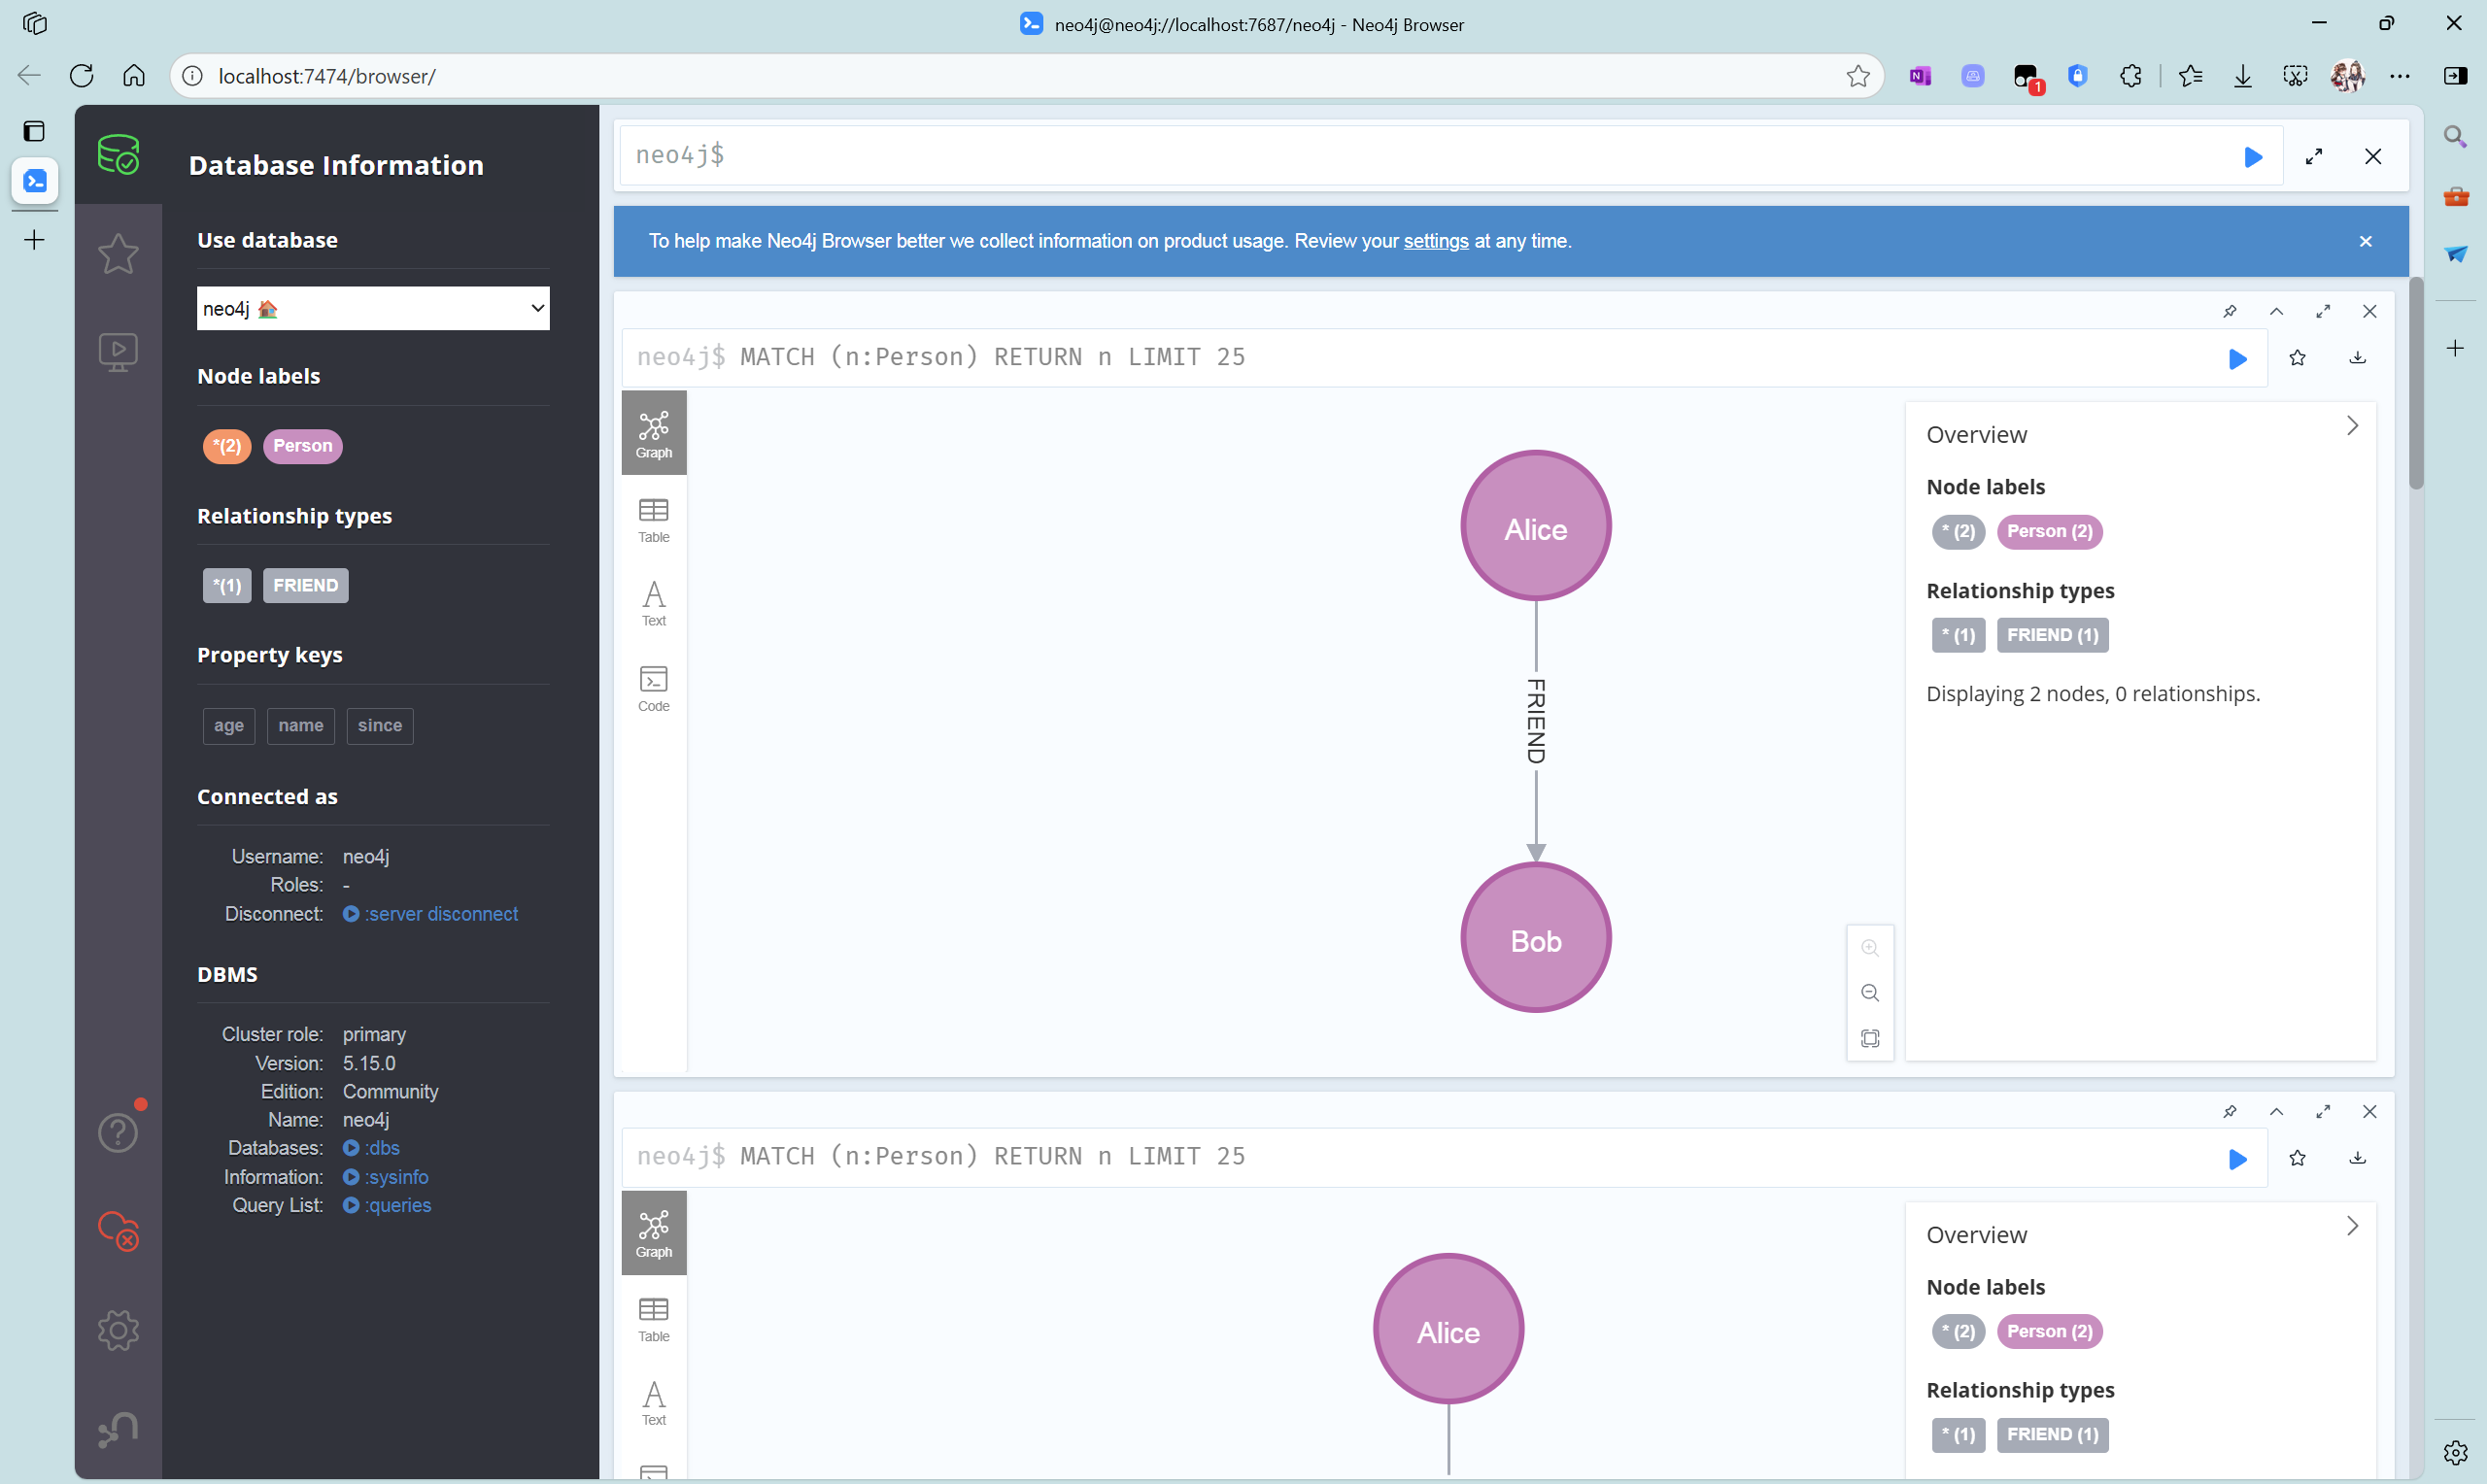Select the Bob node in the first graph
The image size is (2487, 1484).
(x=1536, y=938)
